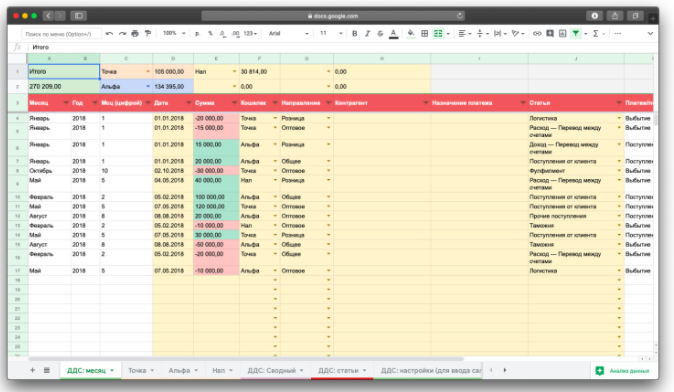Open the font size 11 dropdown
The height and width of the screenshot is (392, 674).
(331, 34)
